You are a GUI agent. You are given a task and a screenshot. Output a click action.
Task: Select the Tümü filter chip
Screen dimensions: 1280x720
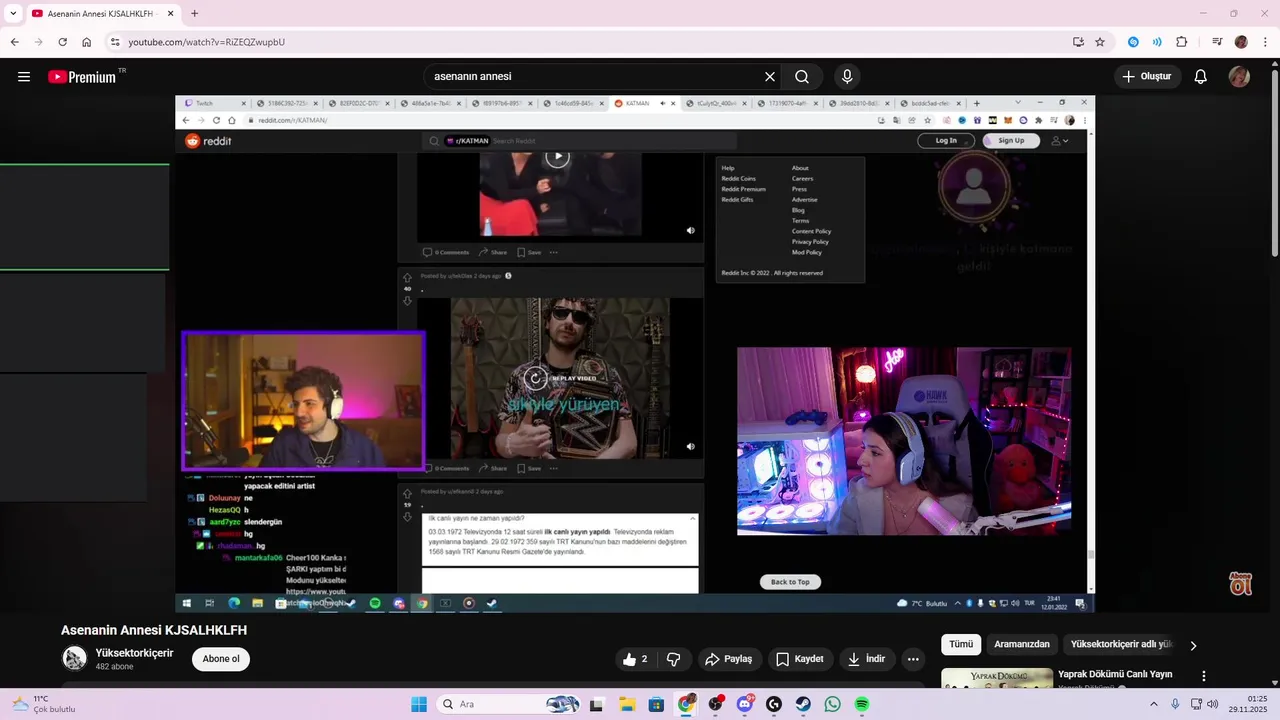click(961, 645)
